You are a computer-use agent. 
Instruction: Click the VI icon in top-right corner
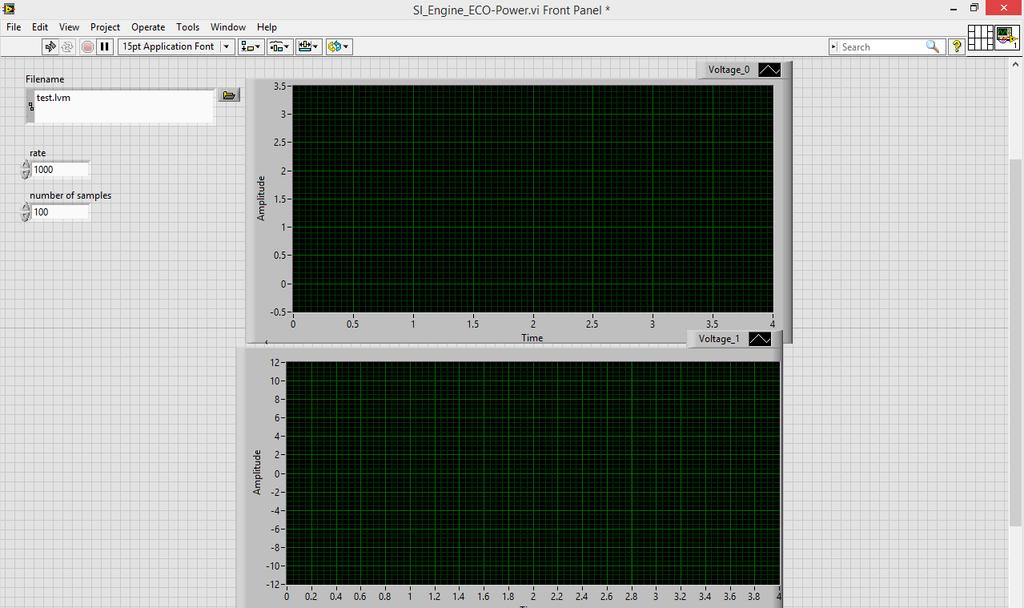click(x=1006, y=37)
